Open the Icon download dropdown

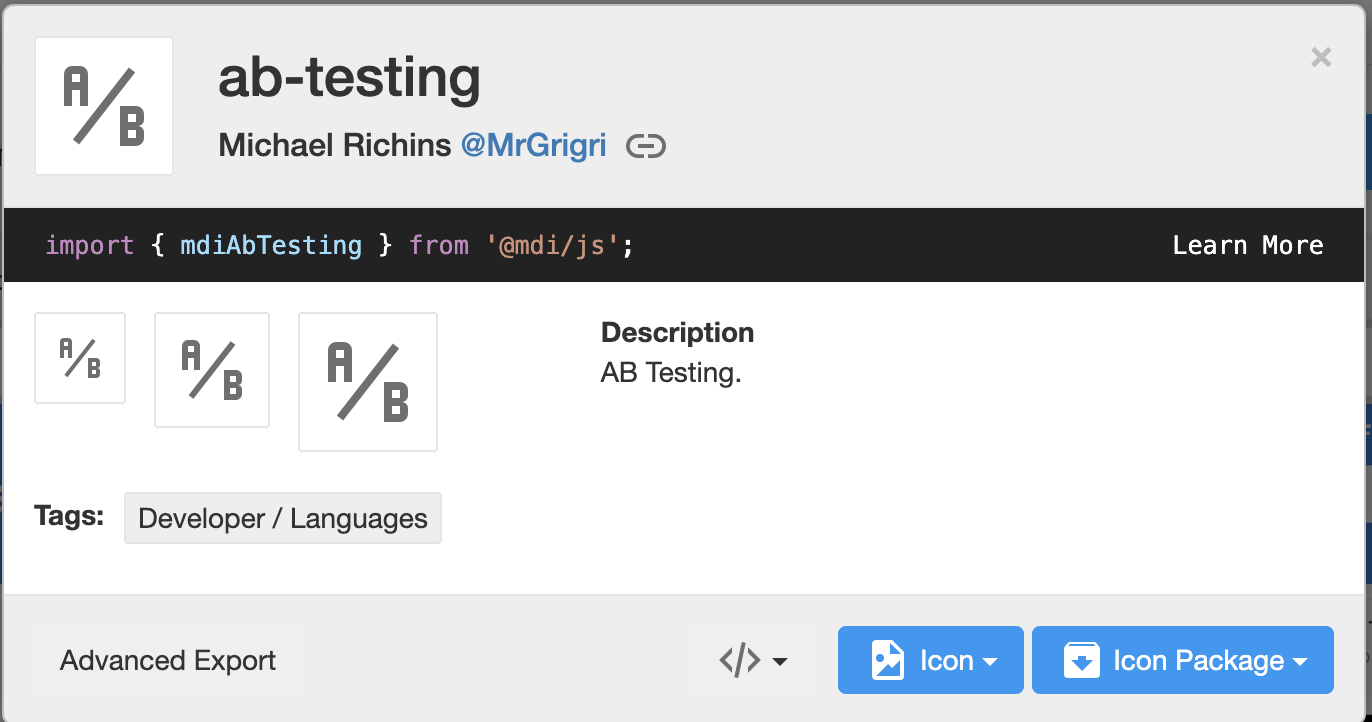(931, 660)
